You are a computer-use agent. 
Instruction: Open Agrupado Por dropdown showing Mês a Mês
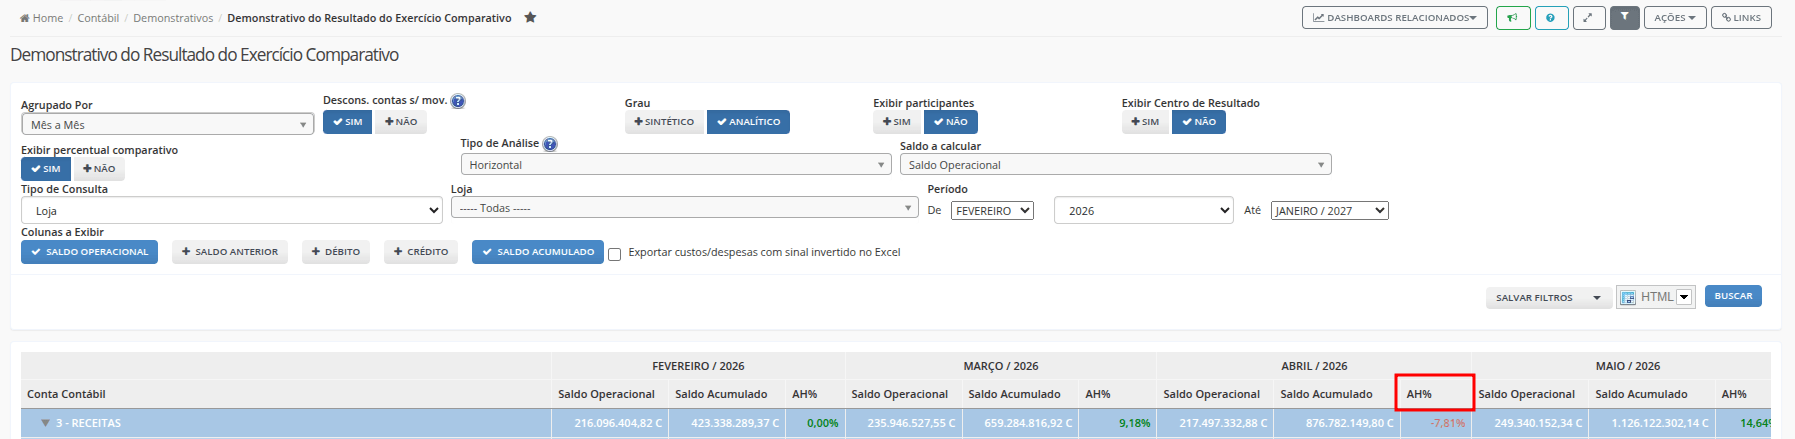pos(167,124)
